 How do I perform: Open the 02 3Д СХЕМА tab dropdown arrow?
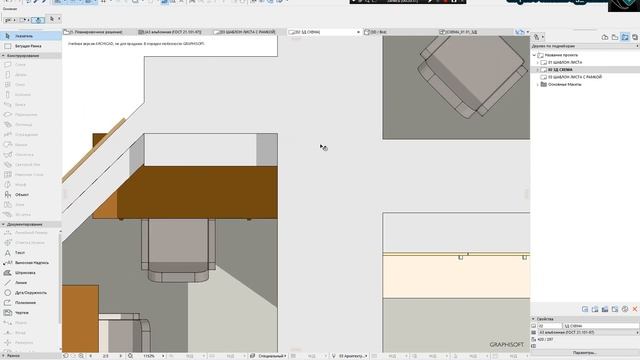[x=358, y=32]
